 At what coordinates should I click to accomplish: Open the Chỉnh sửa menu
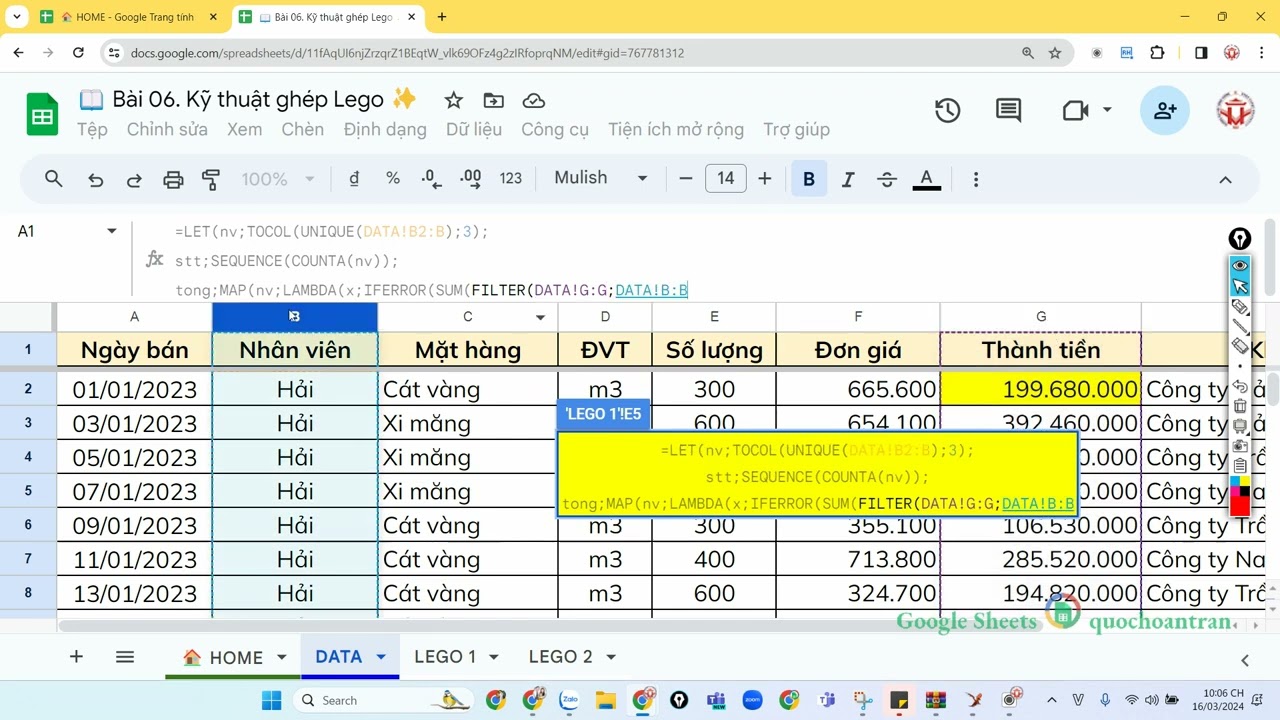(x=167, y=129)
